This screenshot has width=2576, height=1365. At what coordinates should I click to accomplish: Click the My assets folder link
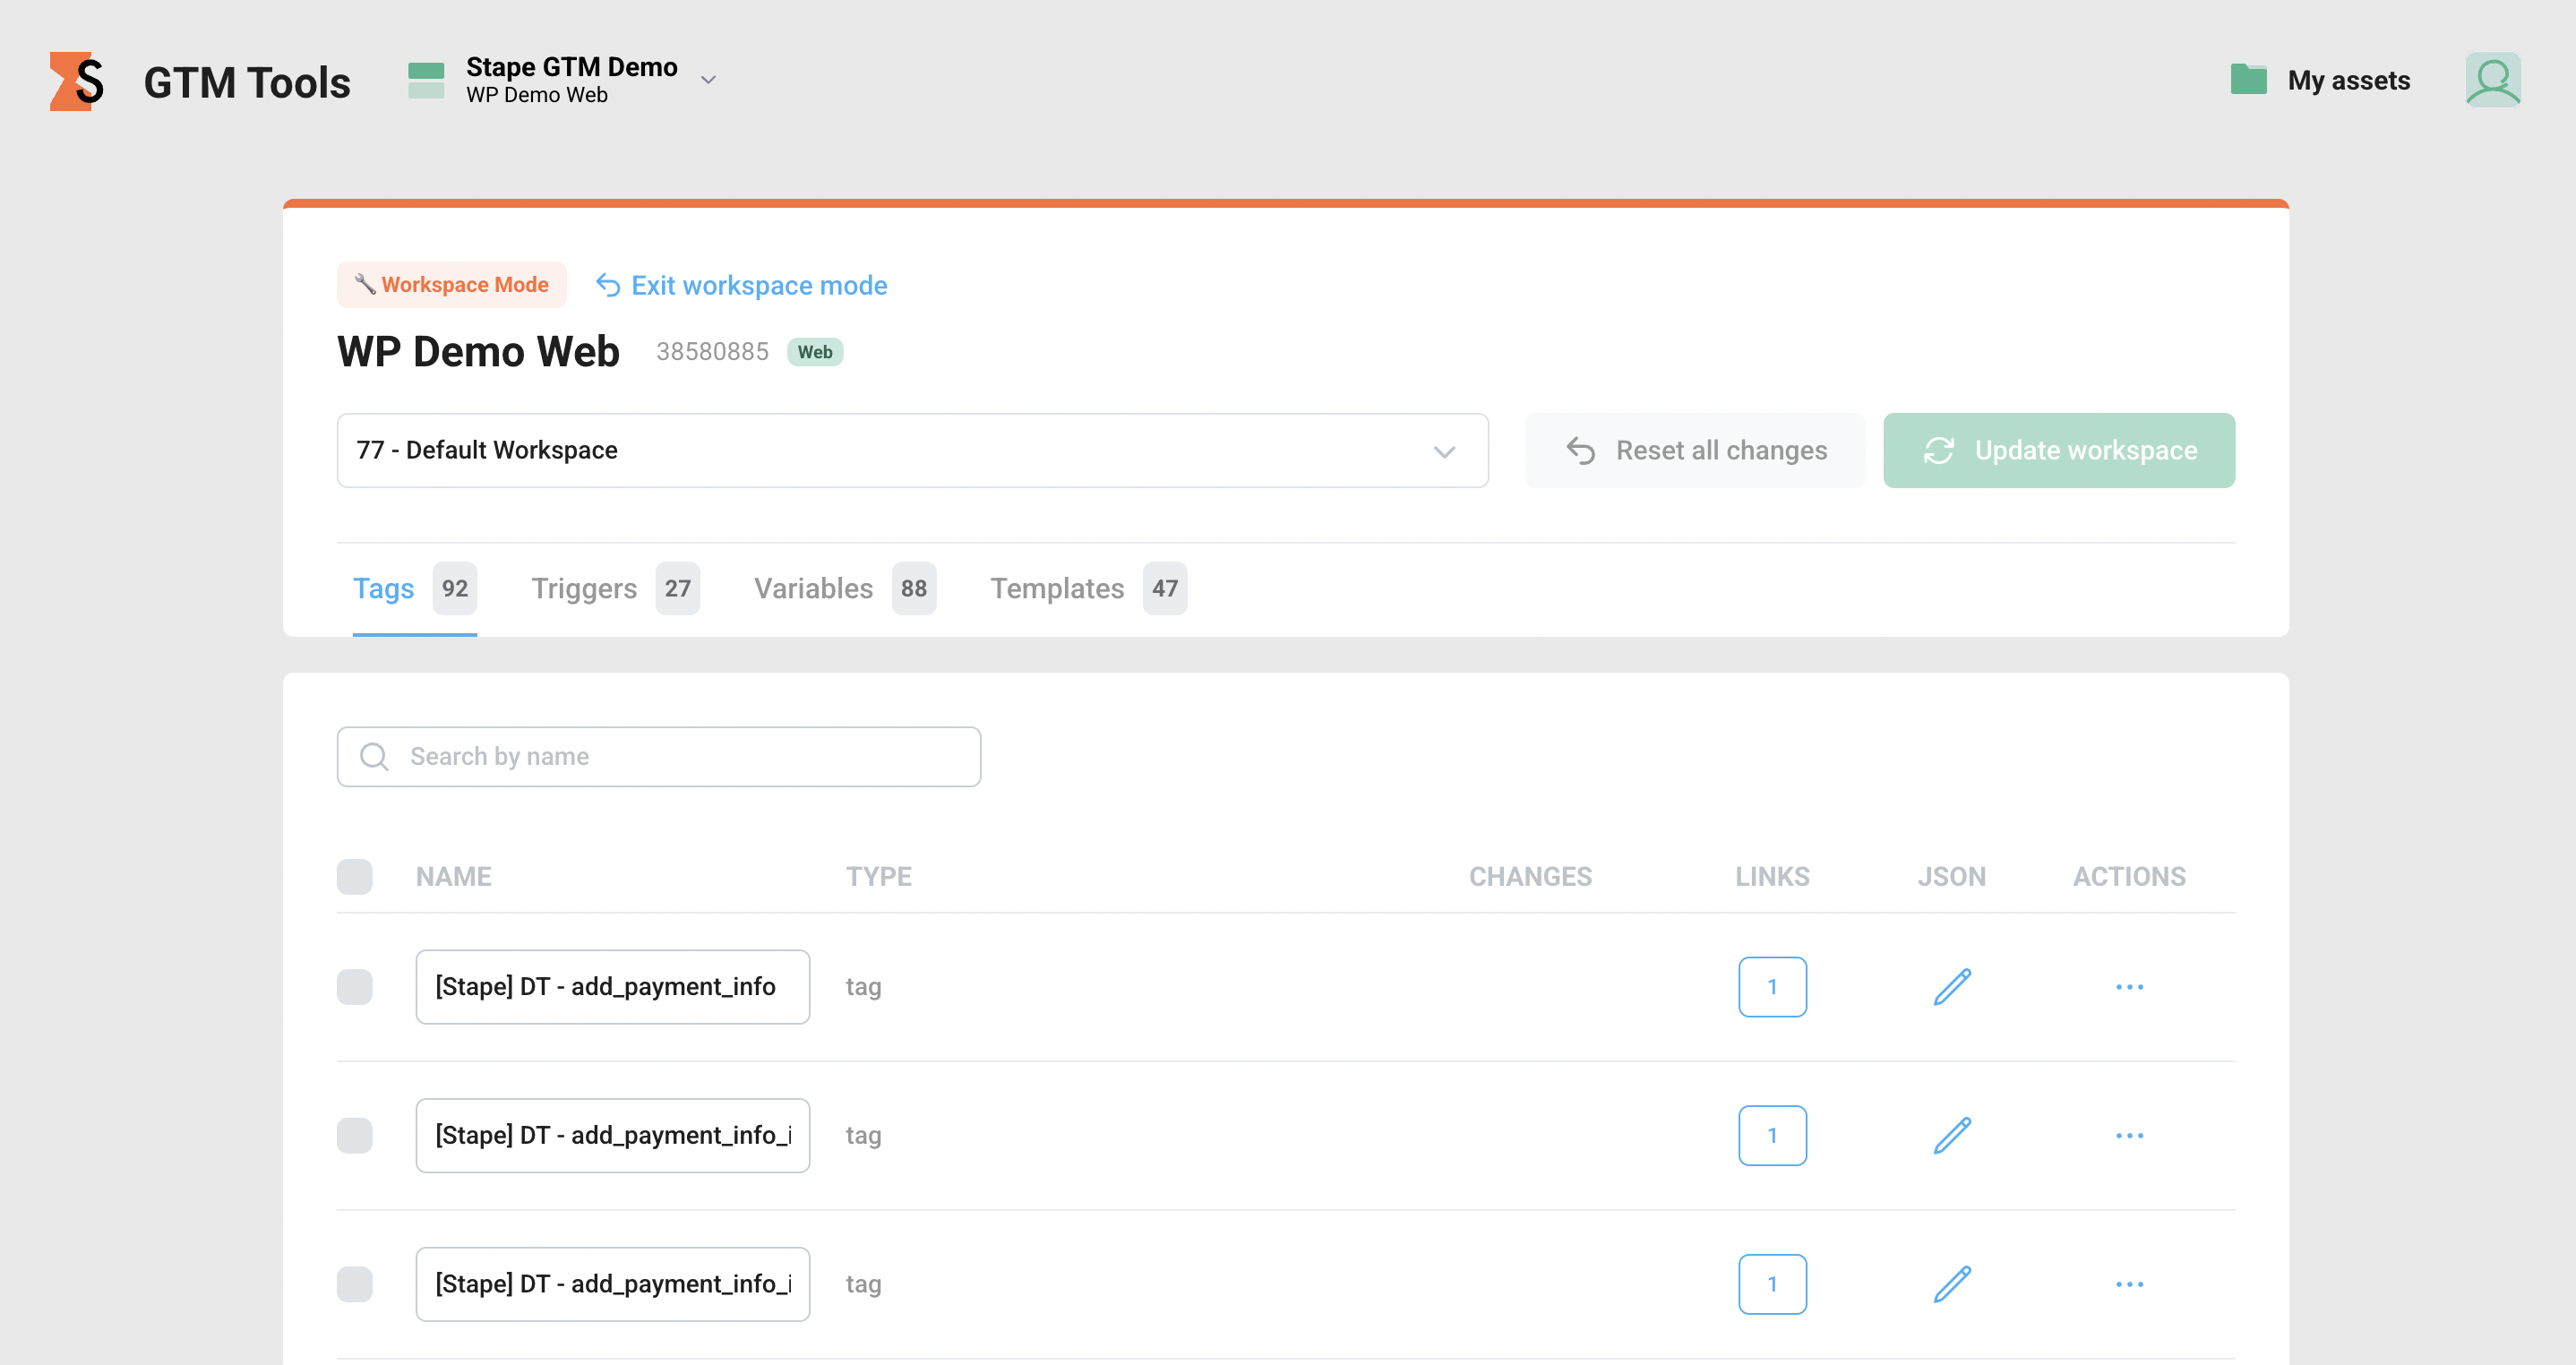coord(2320,80)
